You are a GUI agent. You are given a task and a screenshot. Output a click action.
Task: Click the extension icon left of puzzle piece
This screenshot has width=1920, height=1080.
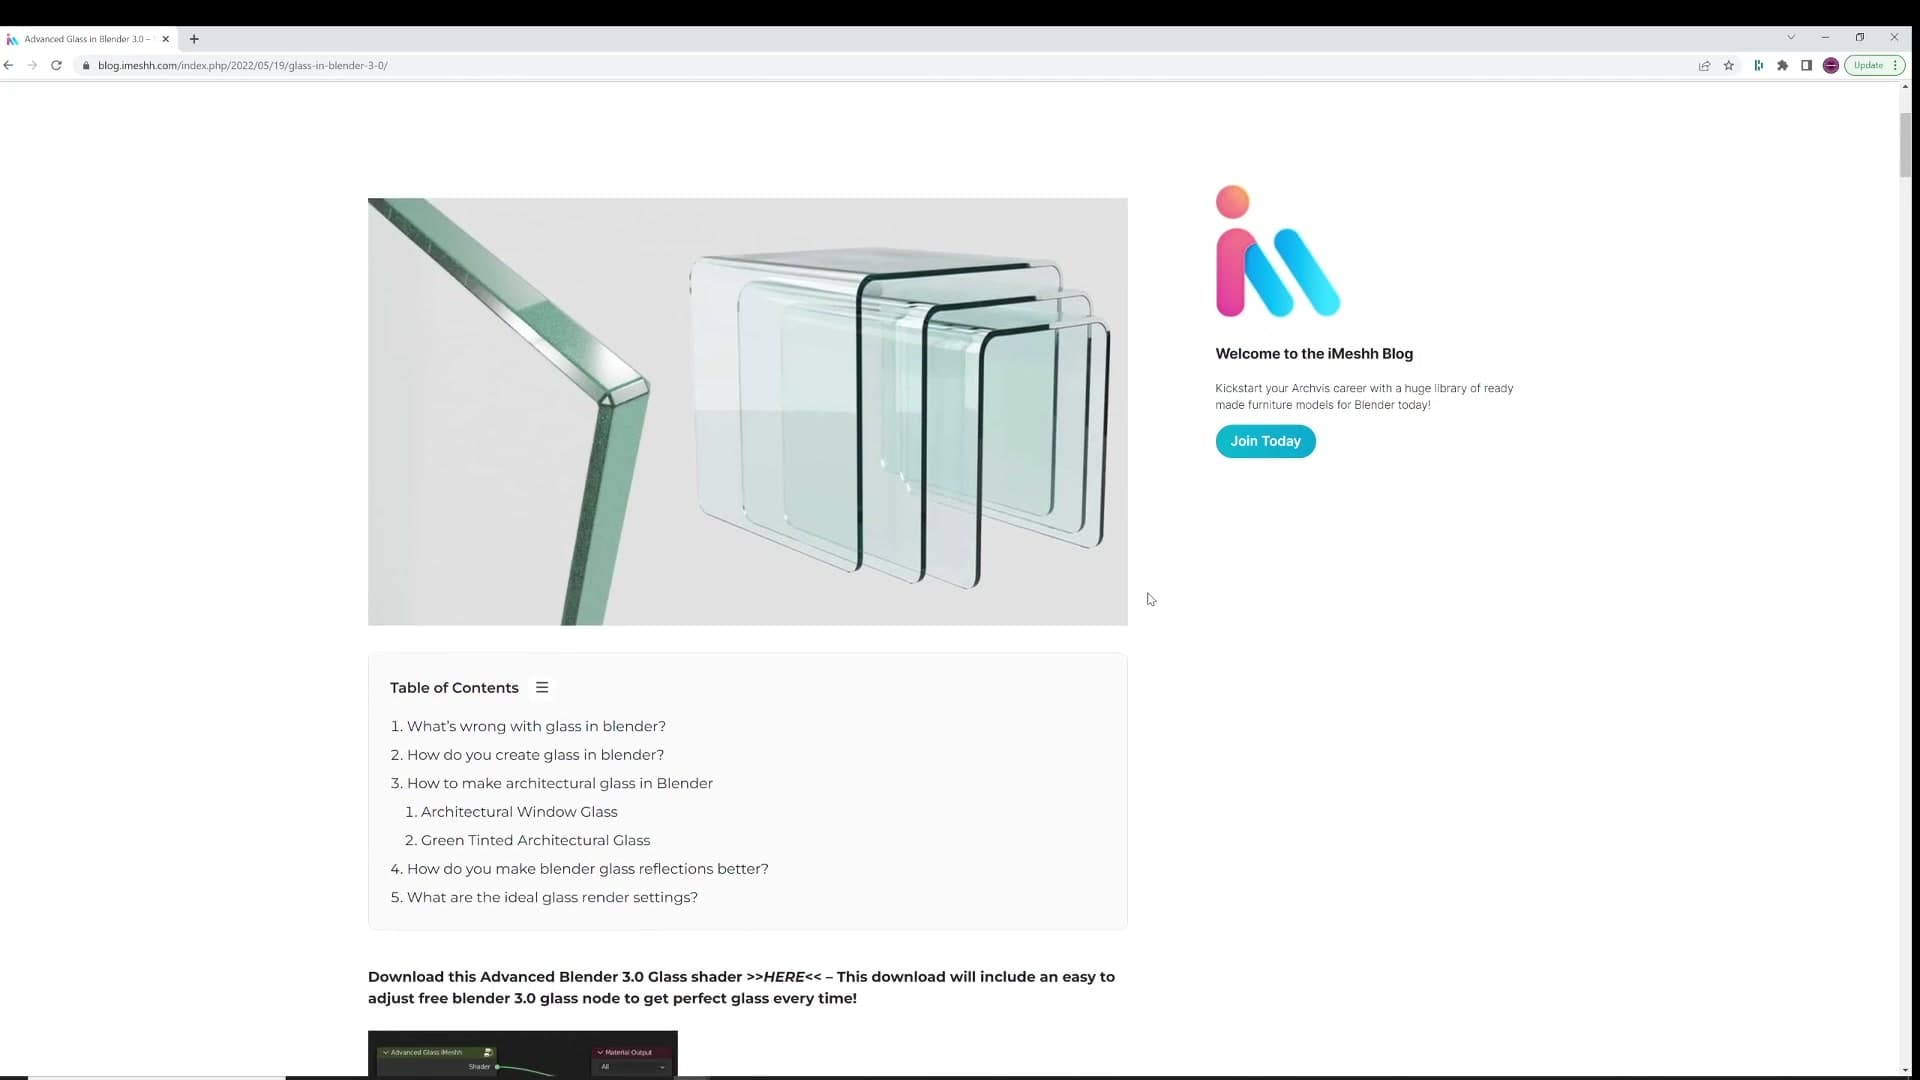tap(1758, 65)
